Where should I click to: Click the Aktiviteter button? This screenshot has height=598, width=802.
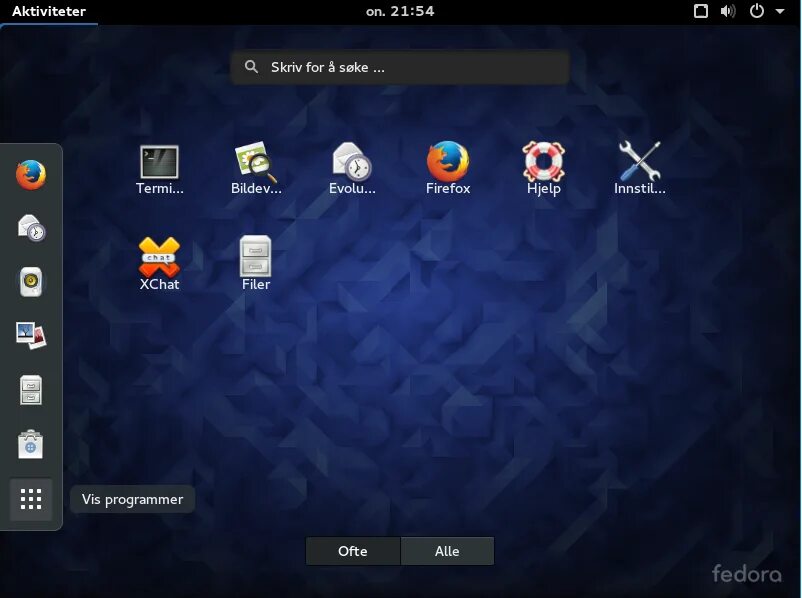[x=49, y=11]
